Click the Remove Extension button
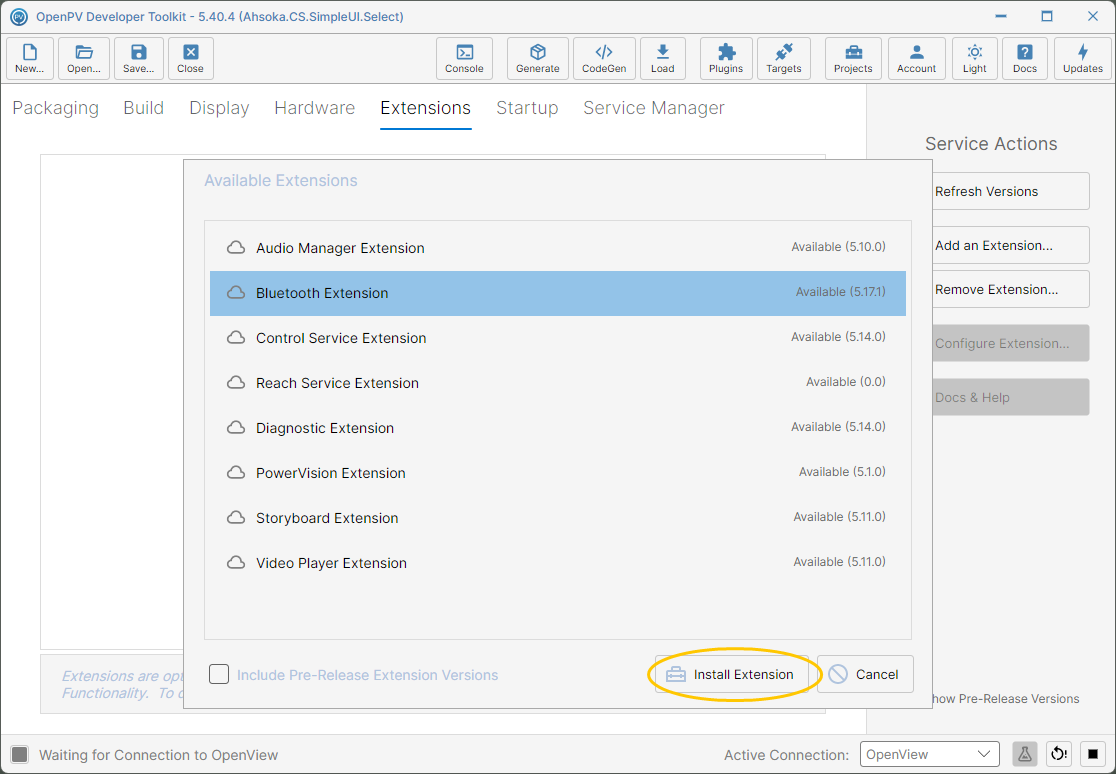The image size is (1116, 774). coord(1011,289)
